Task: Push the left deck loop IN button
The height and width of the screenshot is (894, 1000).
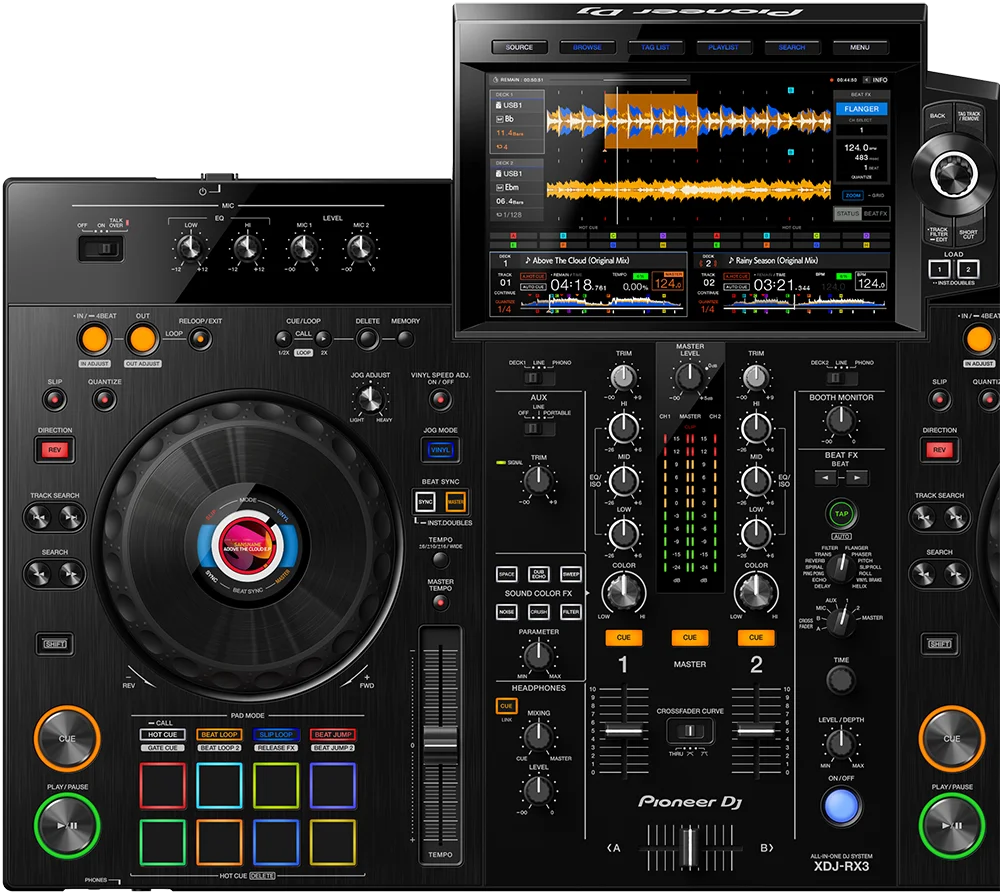Action: coord(94,339)
